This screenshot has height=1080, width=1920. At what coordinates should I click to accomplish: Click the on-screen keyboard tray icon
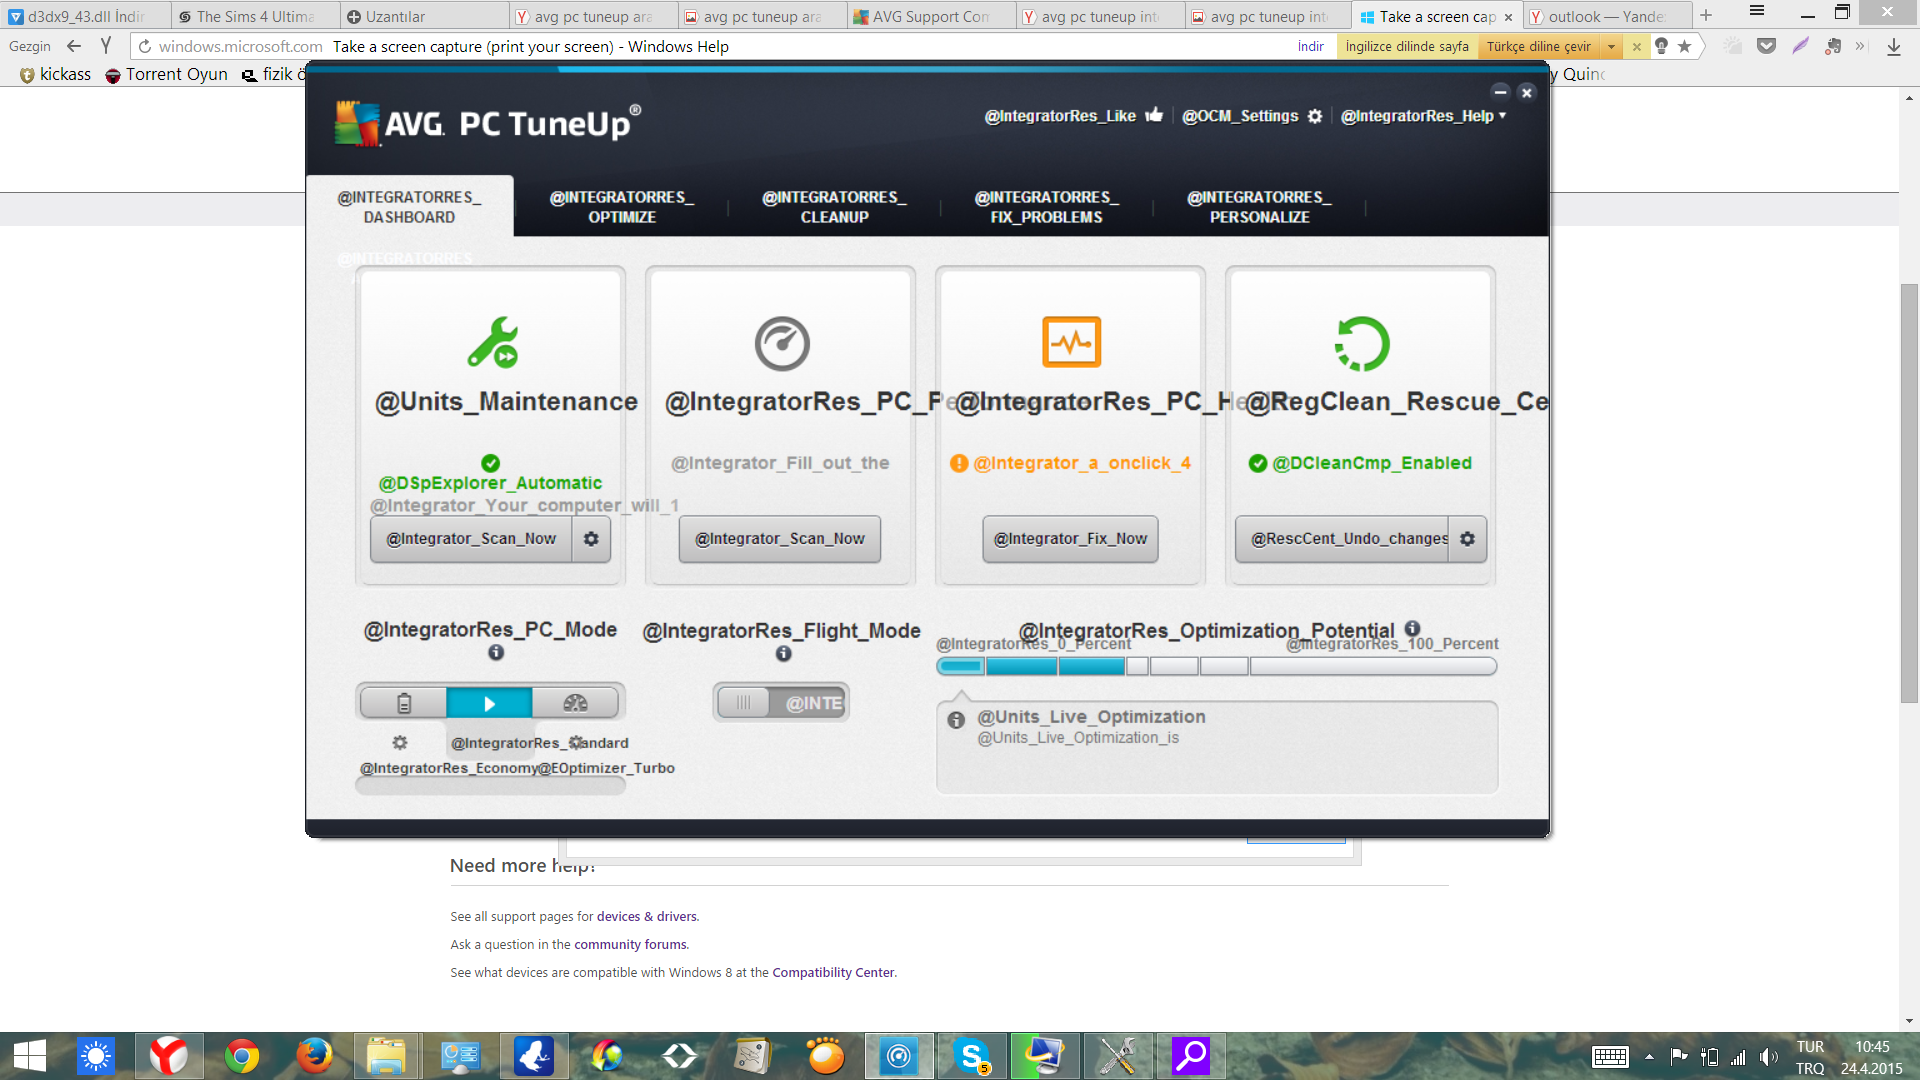point(1610,1057)
